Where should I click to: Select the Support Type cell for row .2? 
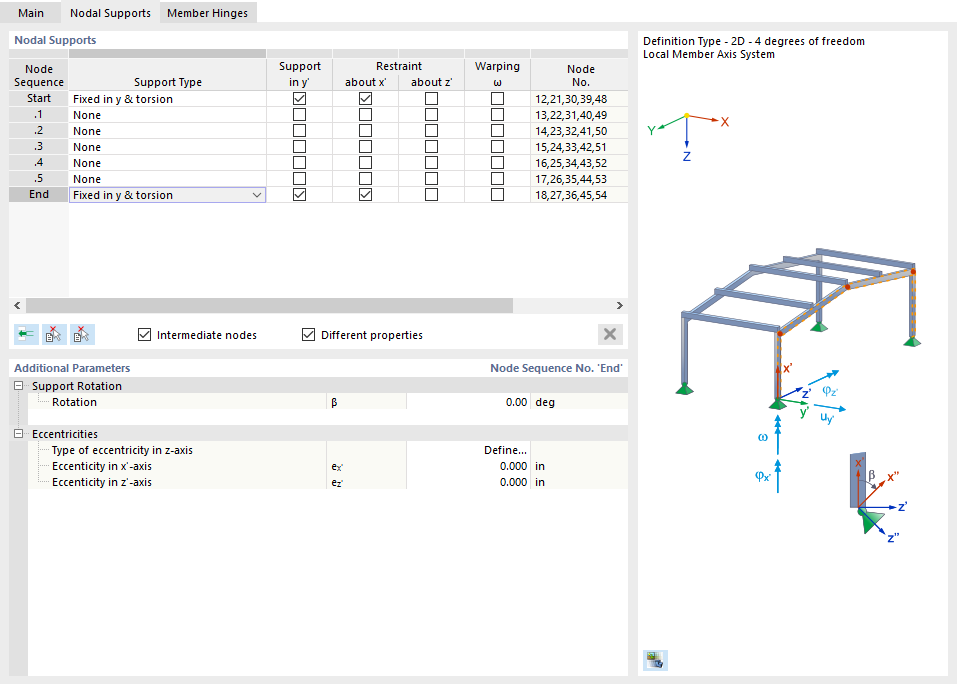[x=167, y=130]
